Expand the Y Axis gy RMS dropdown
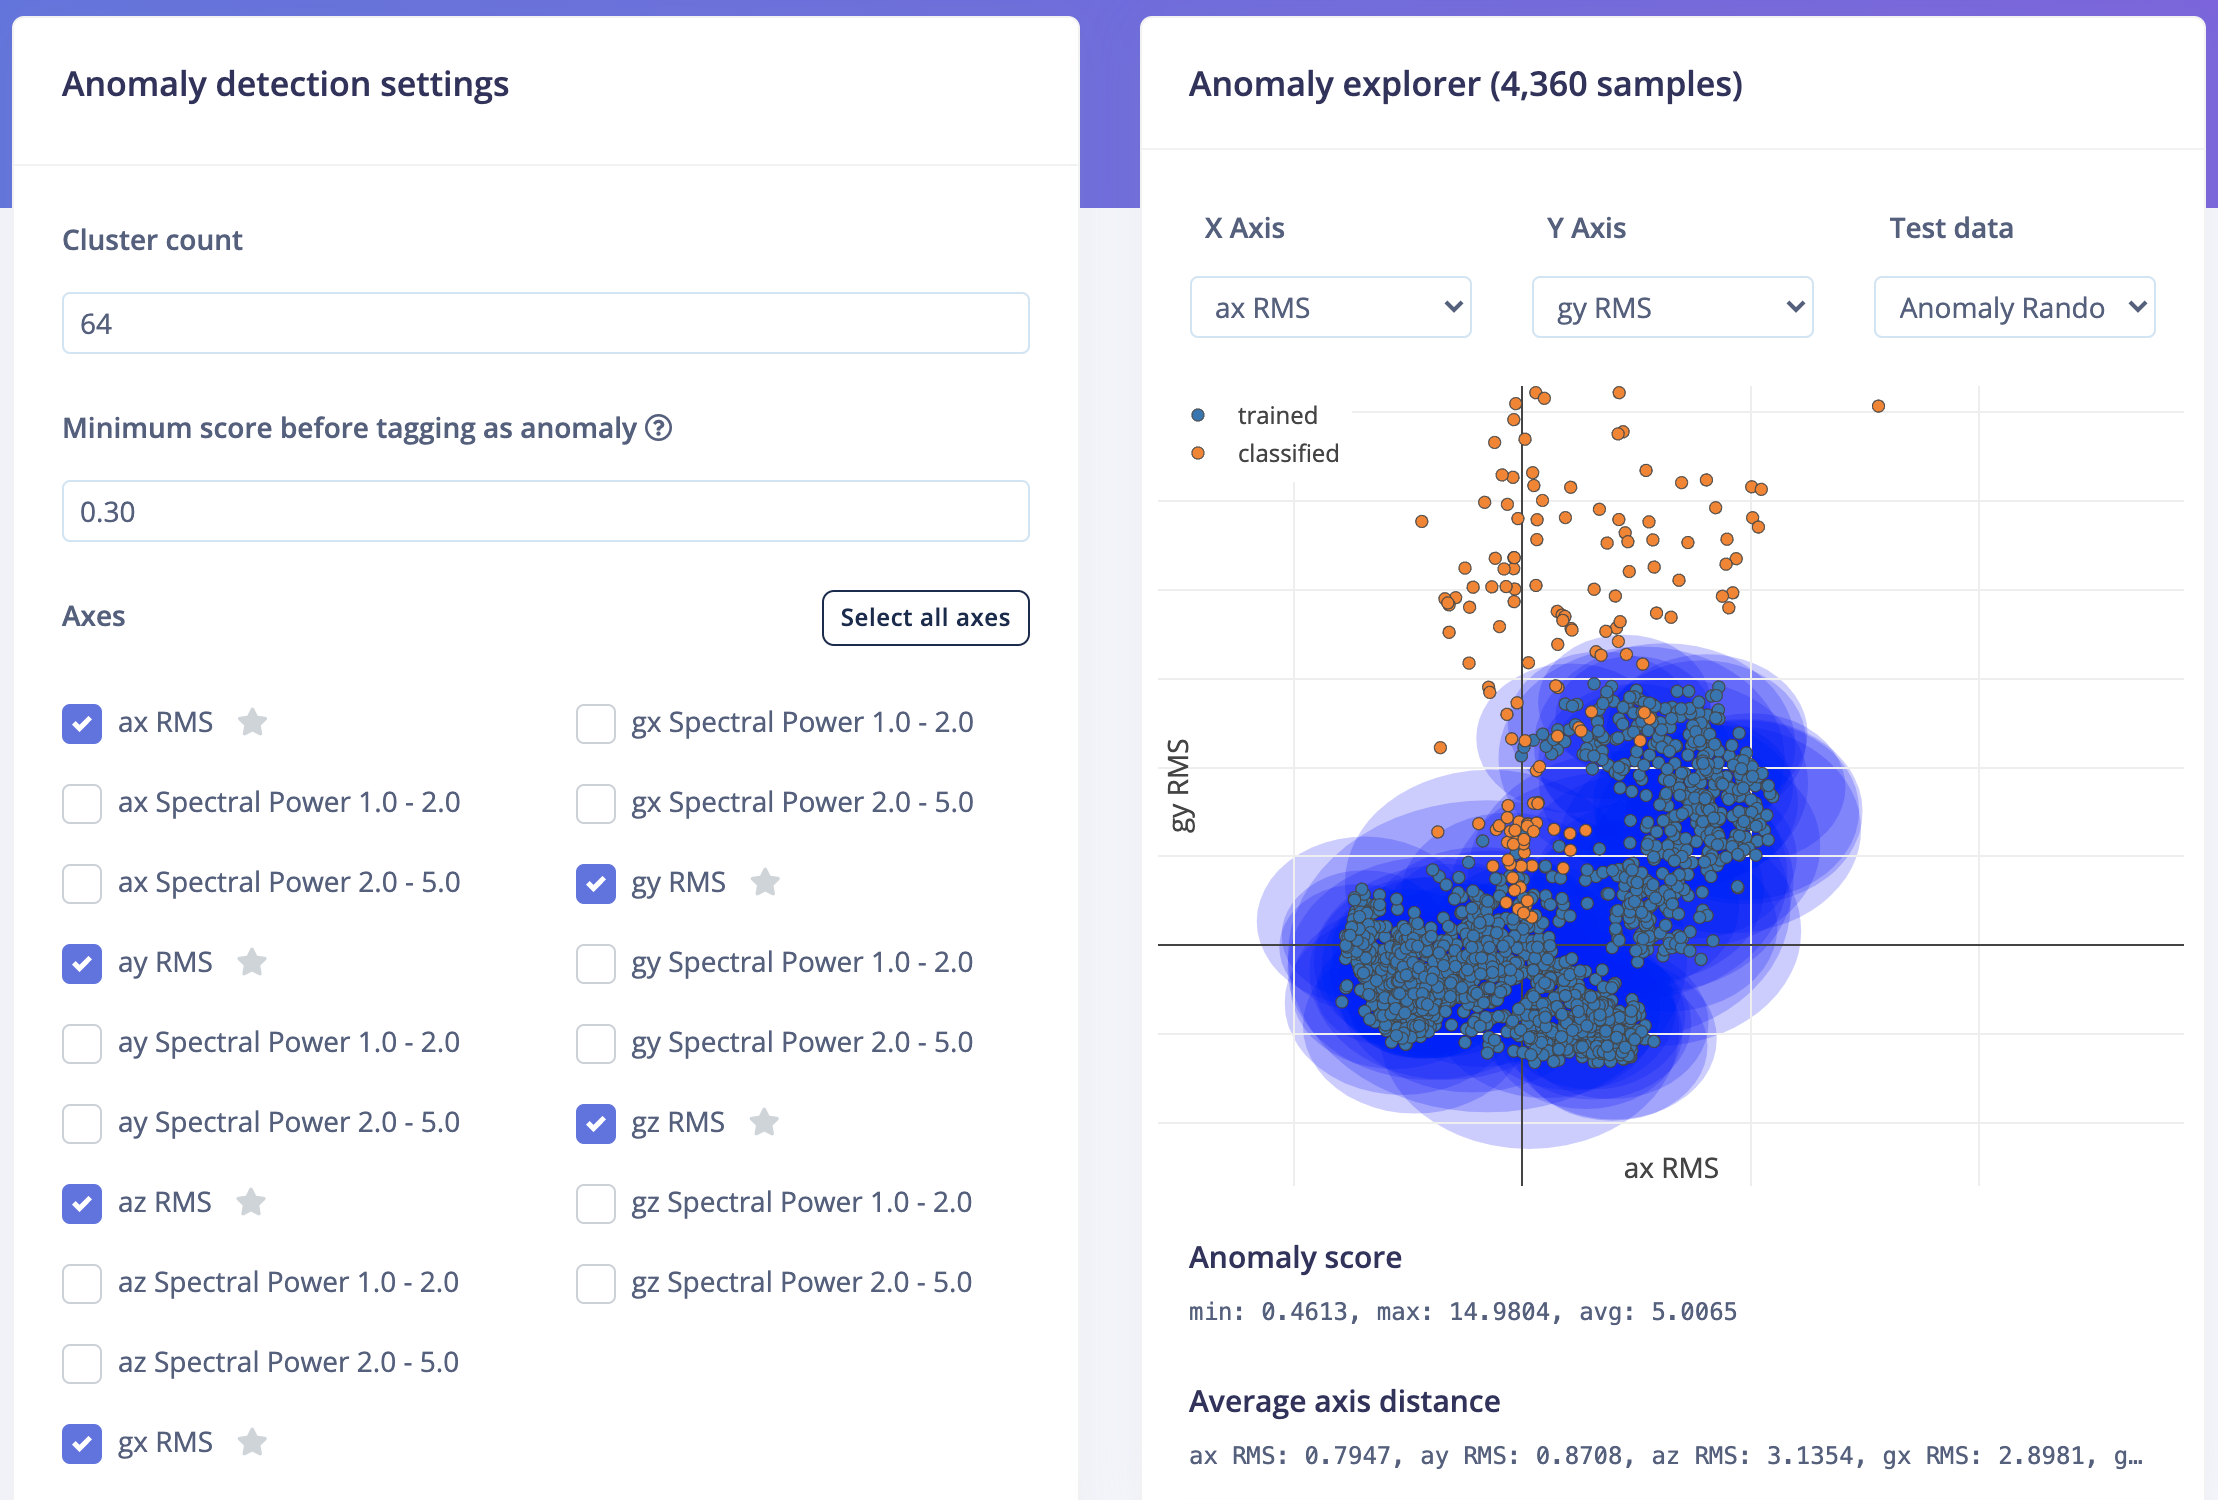2218x1500 pixels. click(x=1672, y=307)
